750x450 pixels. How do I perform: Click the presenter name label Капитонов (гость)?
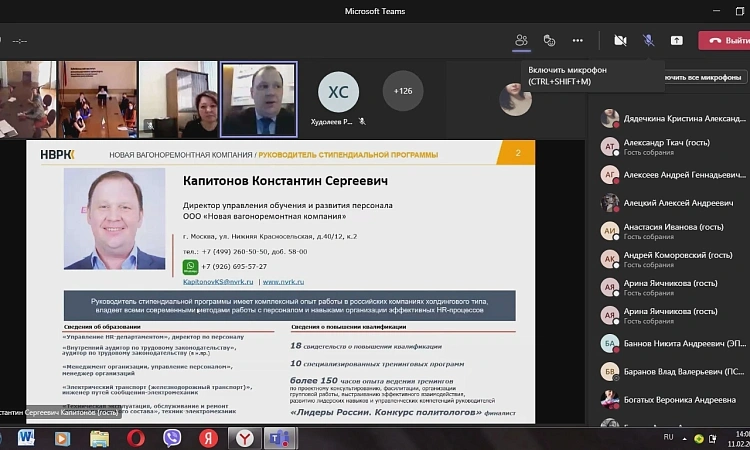coord(59,412)
